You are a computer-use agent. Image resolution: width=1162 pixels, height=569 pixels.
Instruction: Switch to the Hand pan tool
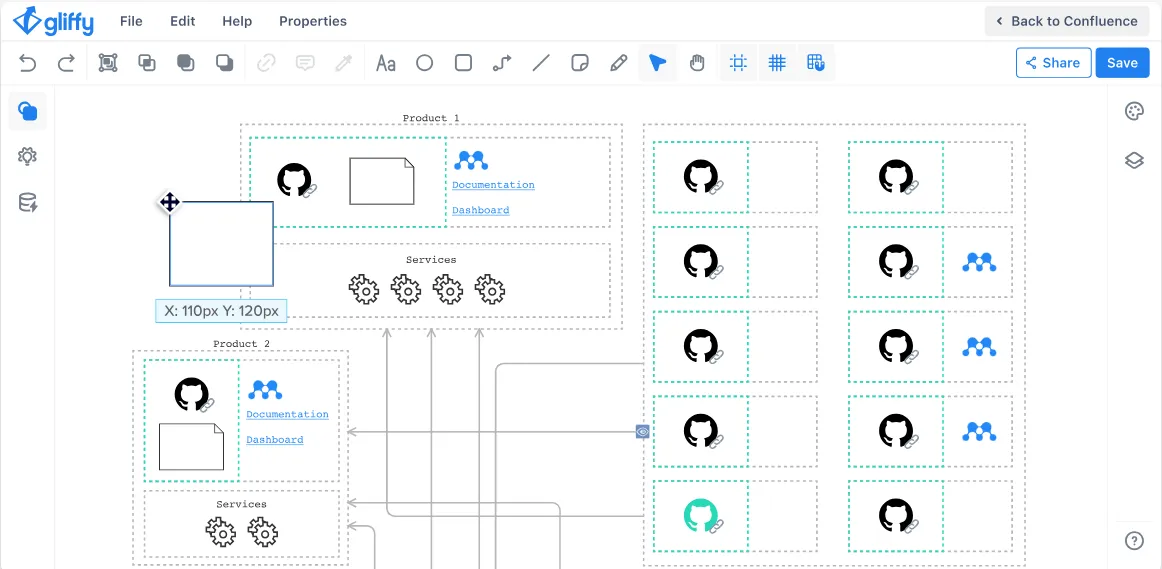(x=697, y=63)
